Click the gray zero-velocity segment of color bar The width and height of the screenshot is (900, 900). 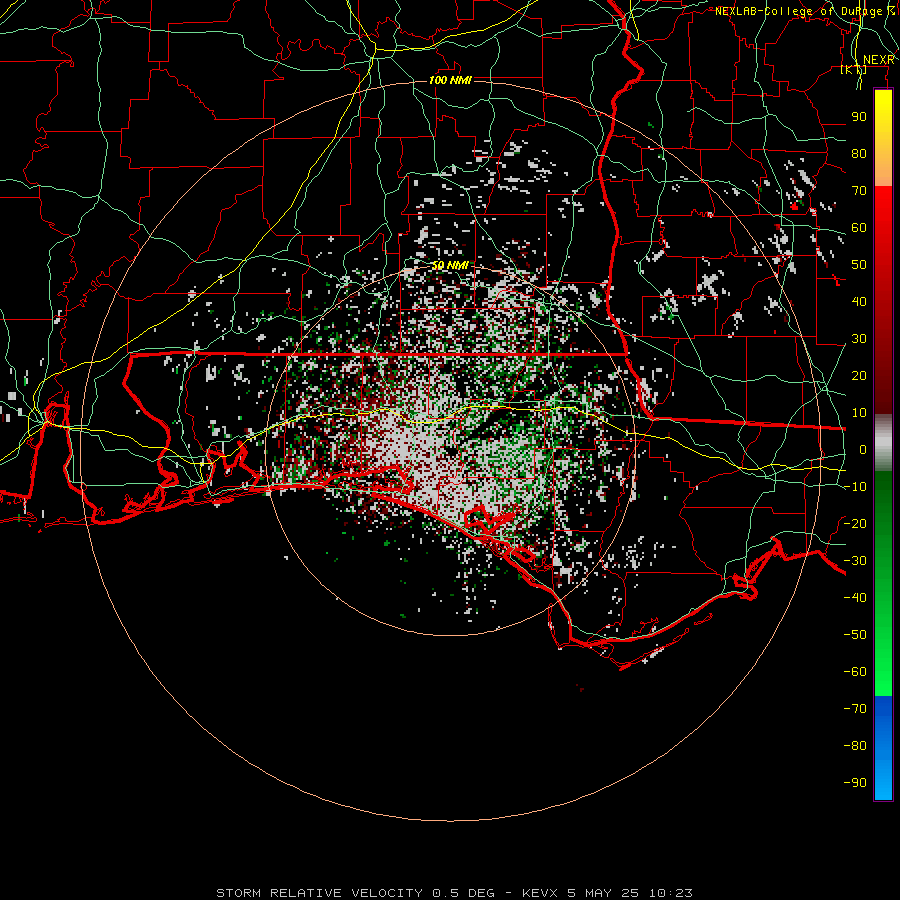[883, 443]
